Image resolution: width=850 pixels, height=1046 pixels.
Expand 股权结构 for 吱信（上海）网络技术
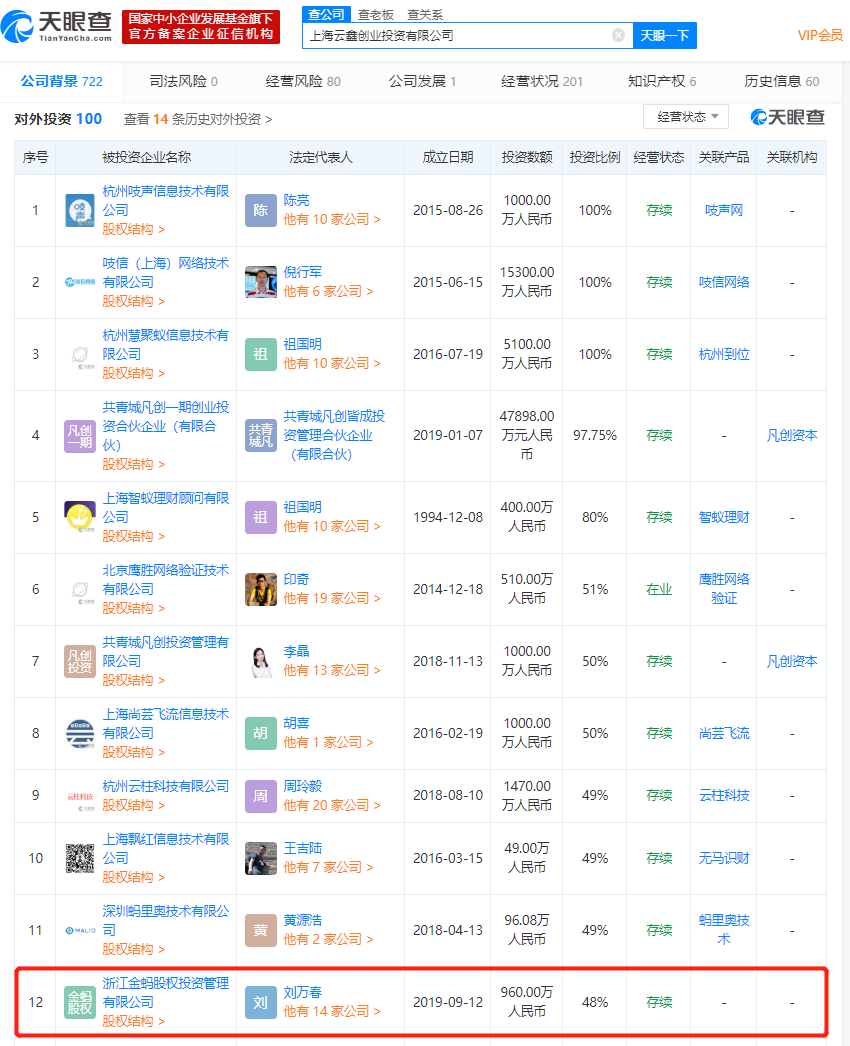click(x=133, y=301)
